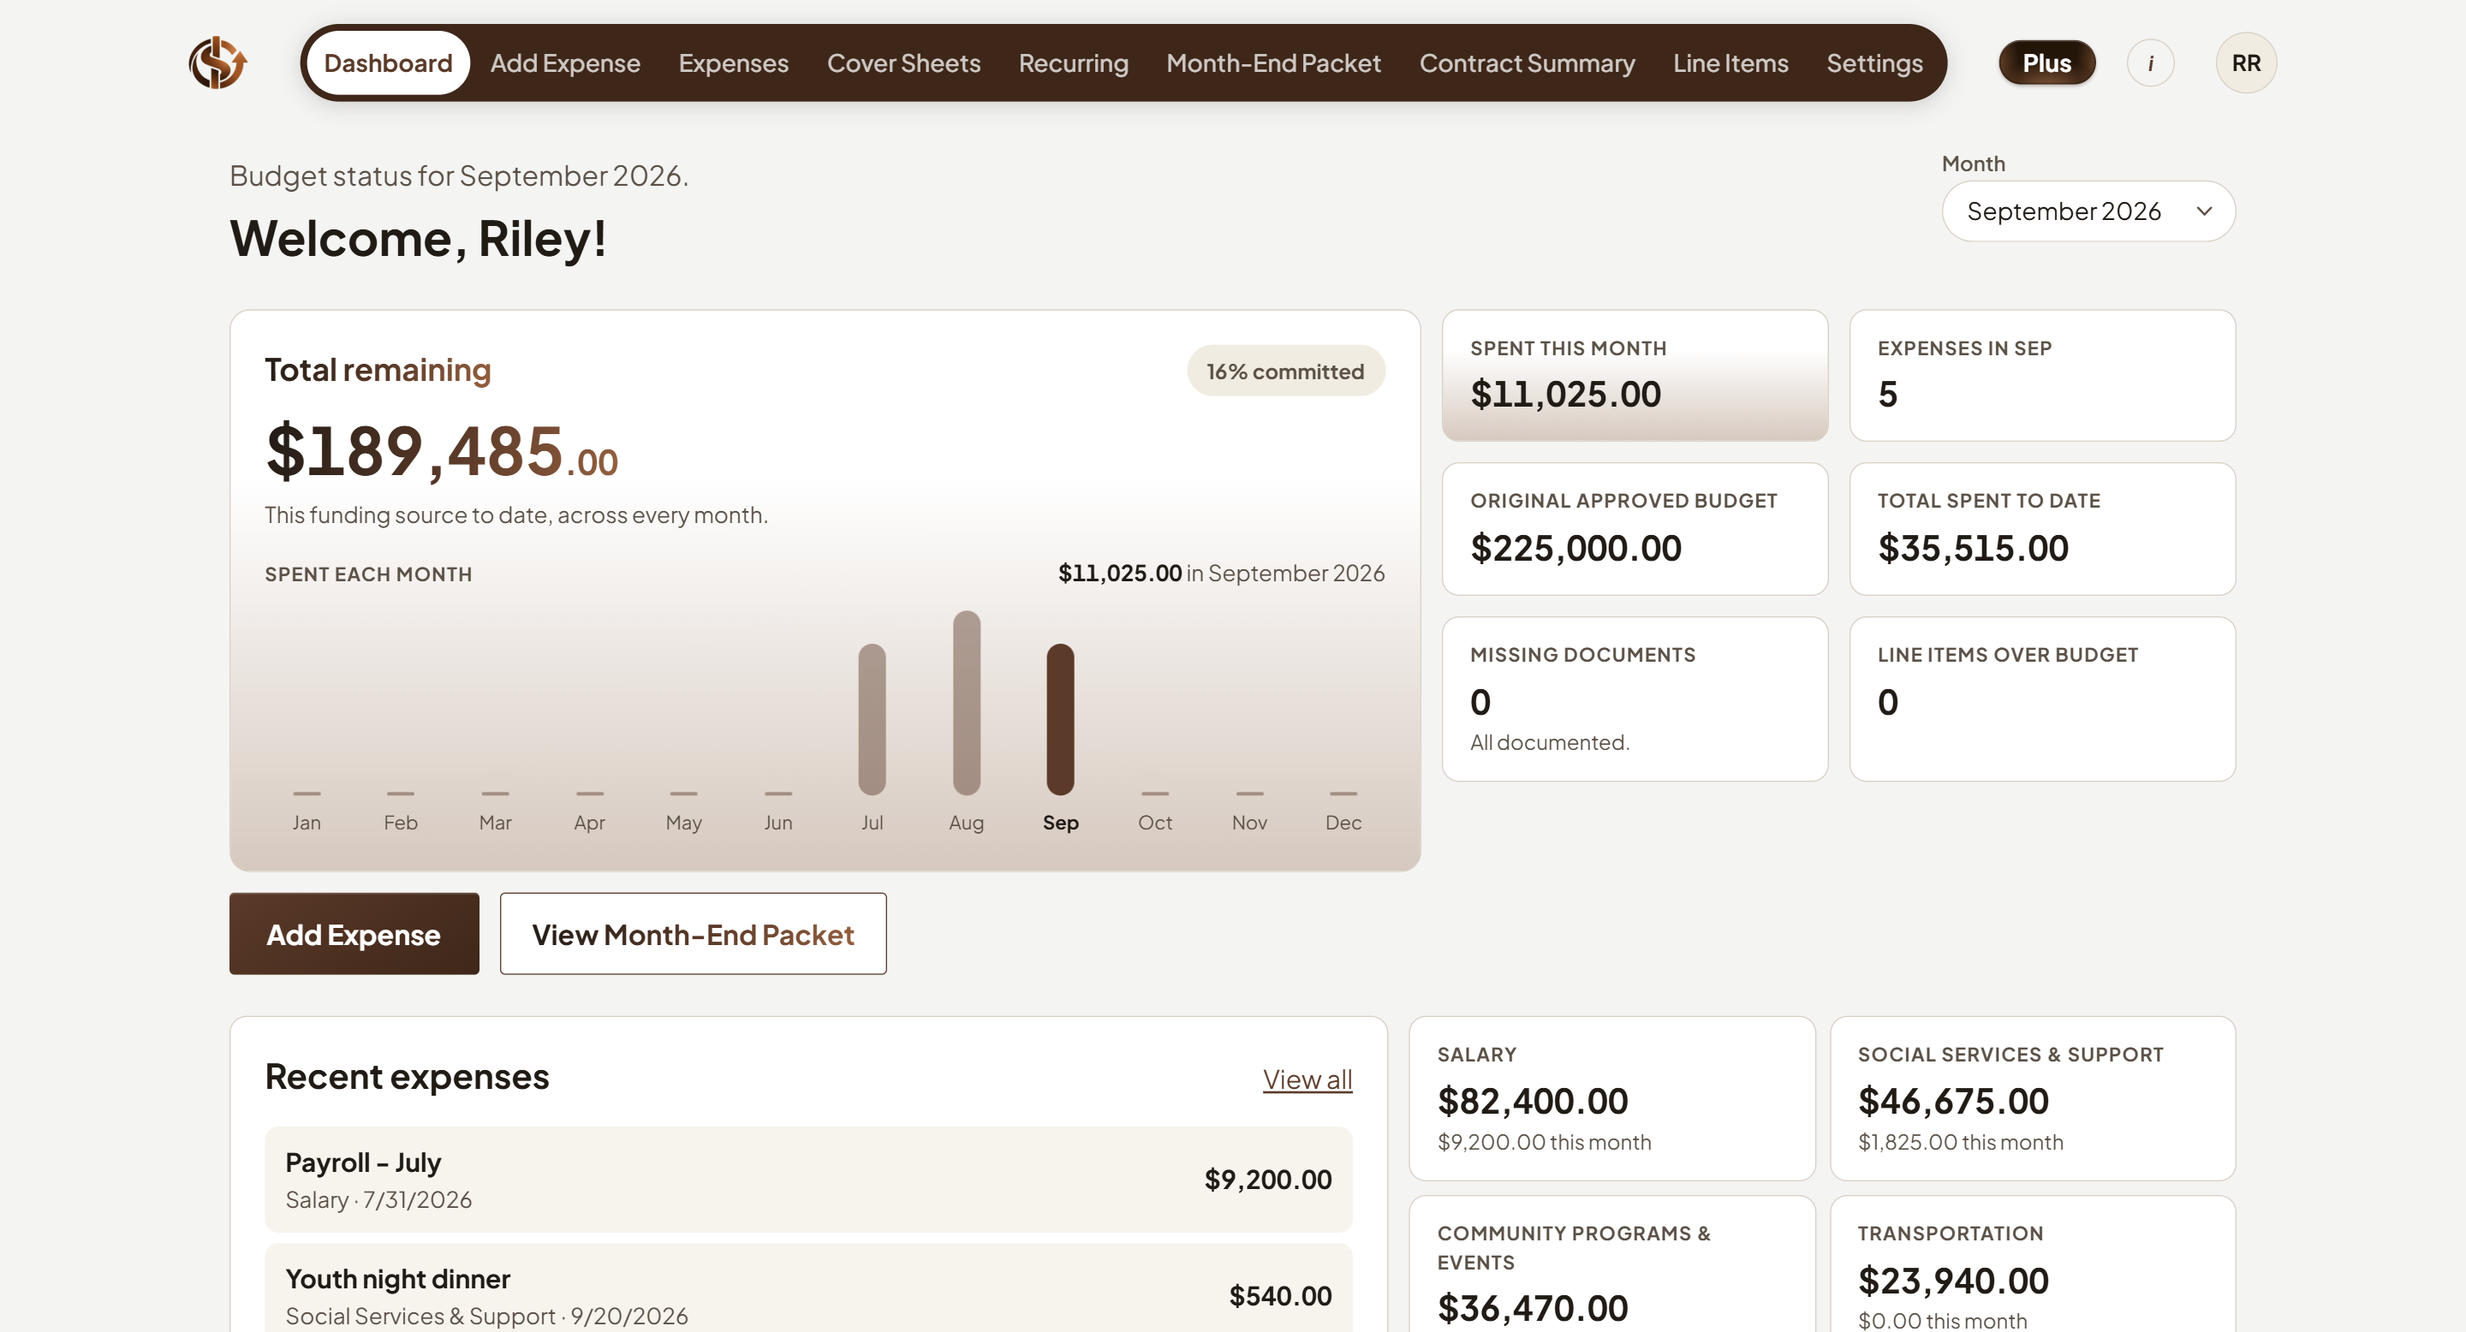Open the Expenses in Sep card
The image size is (2466, 1332).
2042,375
